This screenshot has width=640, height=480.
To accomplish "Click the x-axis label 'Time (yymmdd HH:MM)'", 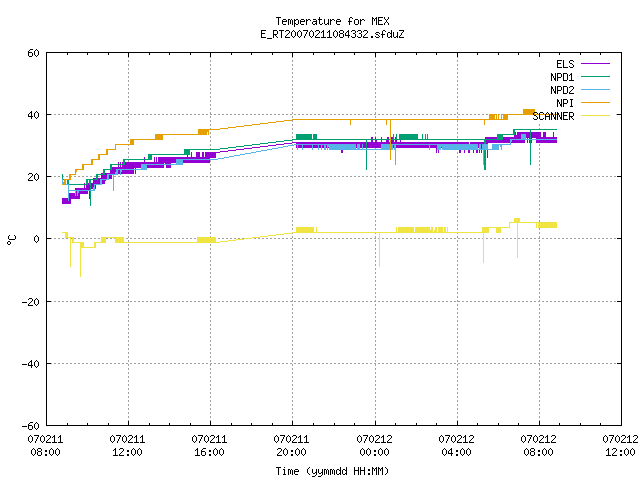I will 332,471.
